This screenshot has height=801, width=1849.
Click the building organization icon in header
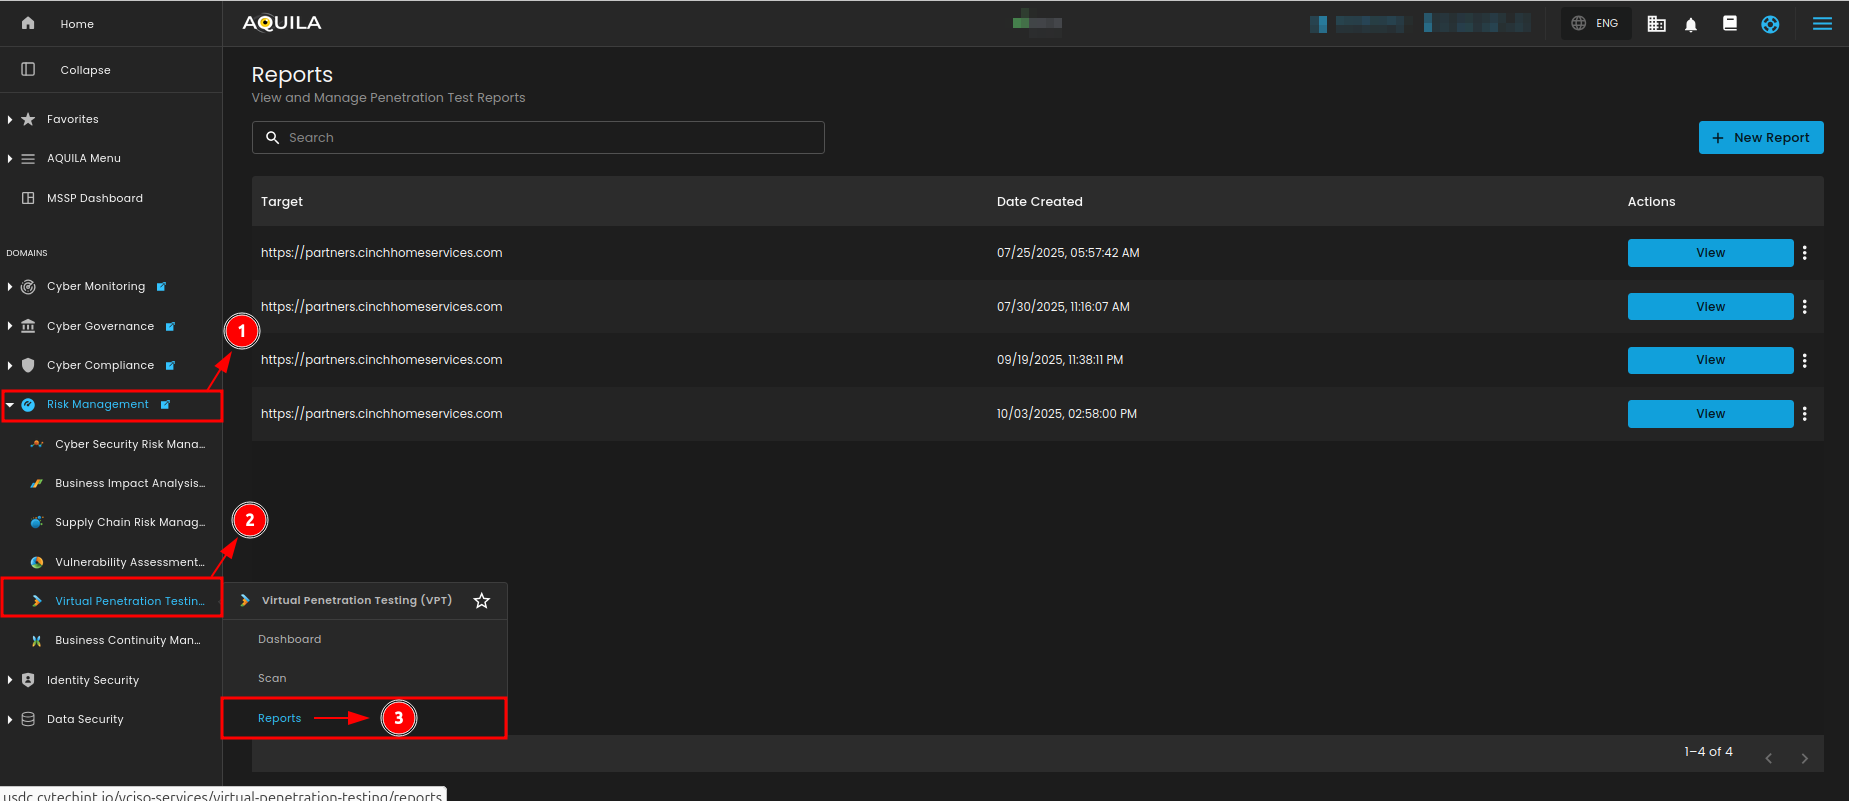pos(1656,24)
